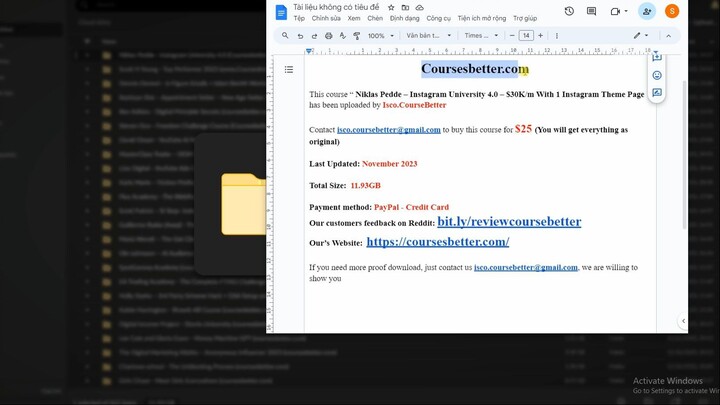This screenshot has width=720, height=405.
Task: Click the add emoji reaction icon
Action: [x=657, y=75]
